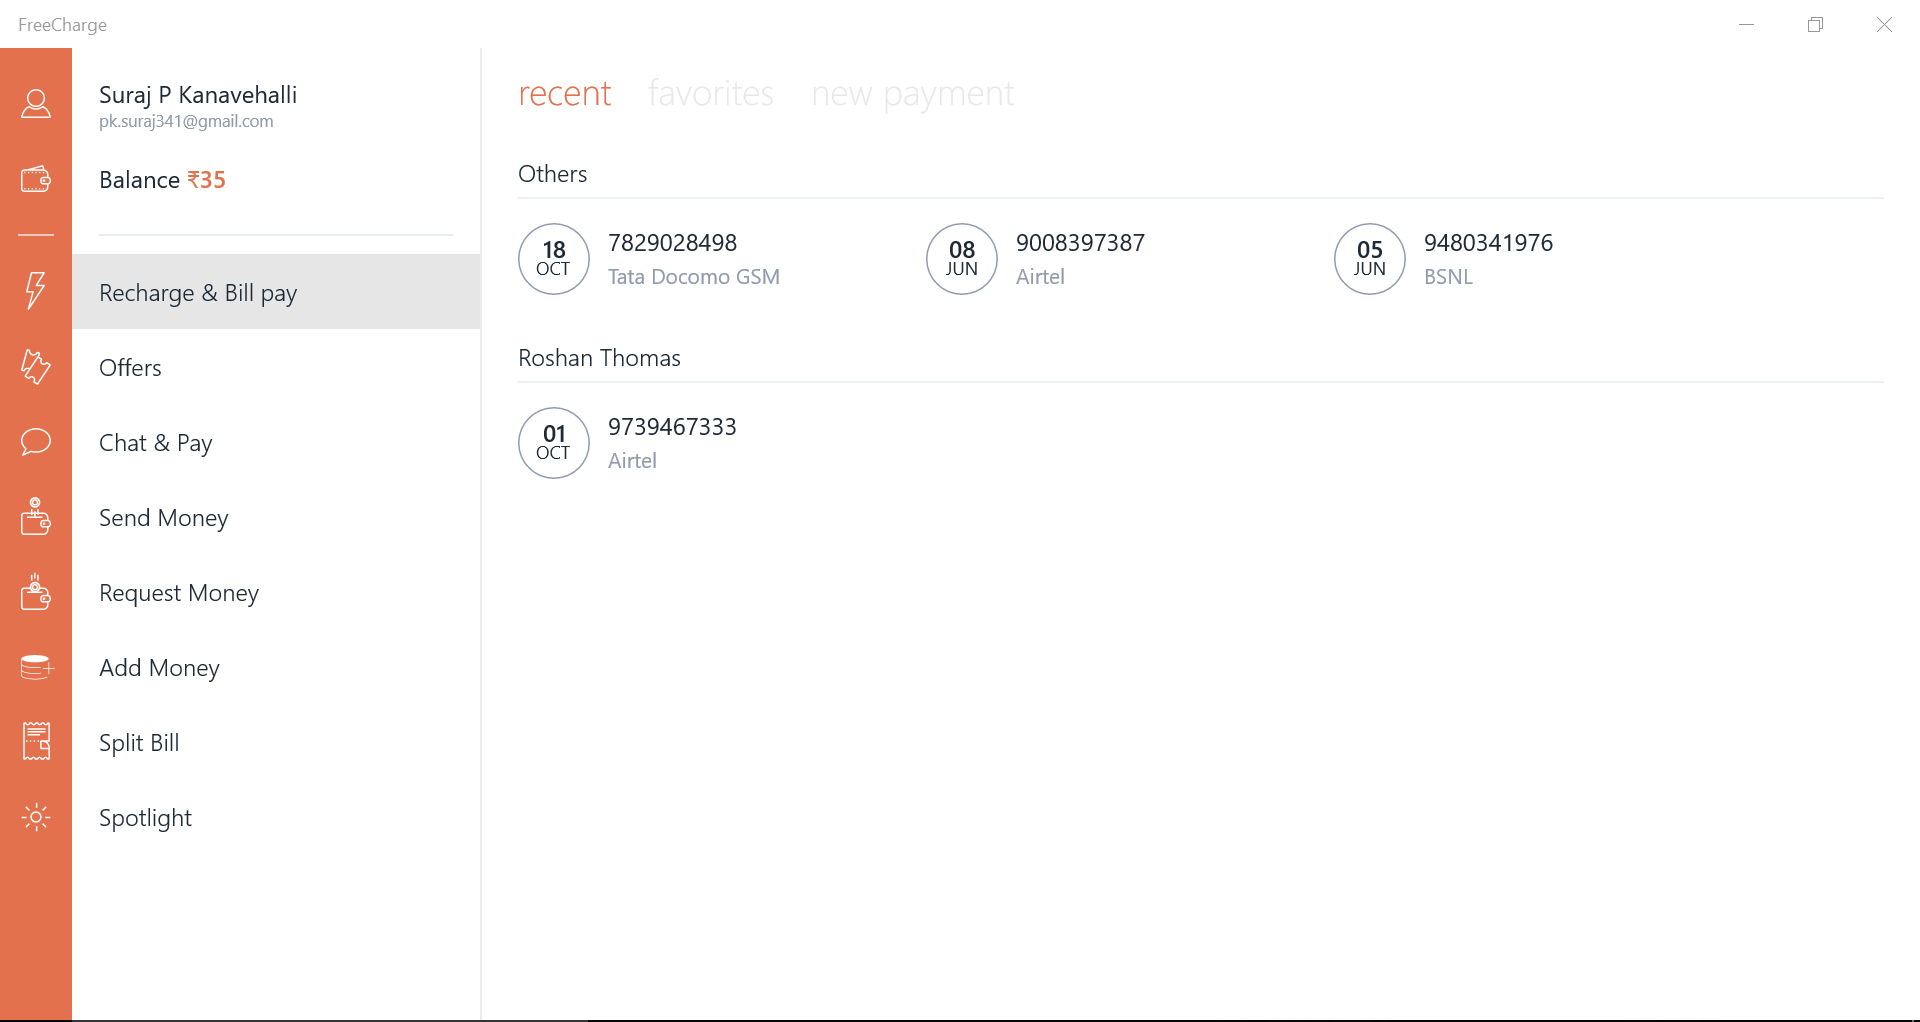Open Spotlight menu entry

coord(276,817)
